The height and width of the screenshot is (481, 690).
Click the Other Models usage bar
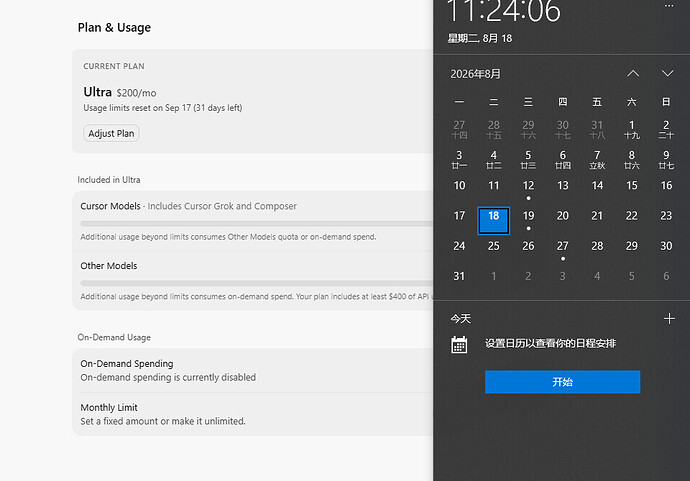pos(257,283)
